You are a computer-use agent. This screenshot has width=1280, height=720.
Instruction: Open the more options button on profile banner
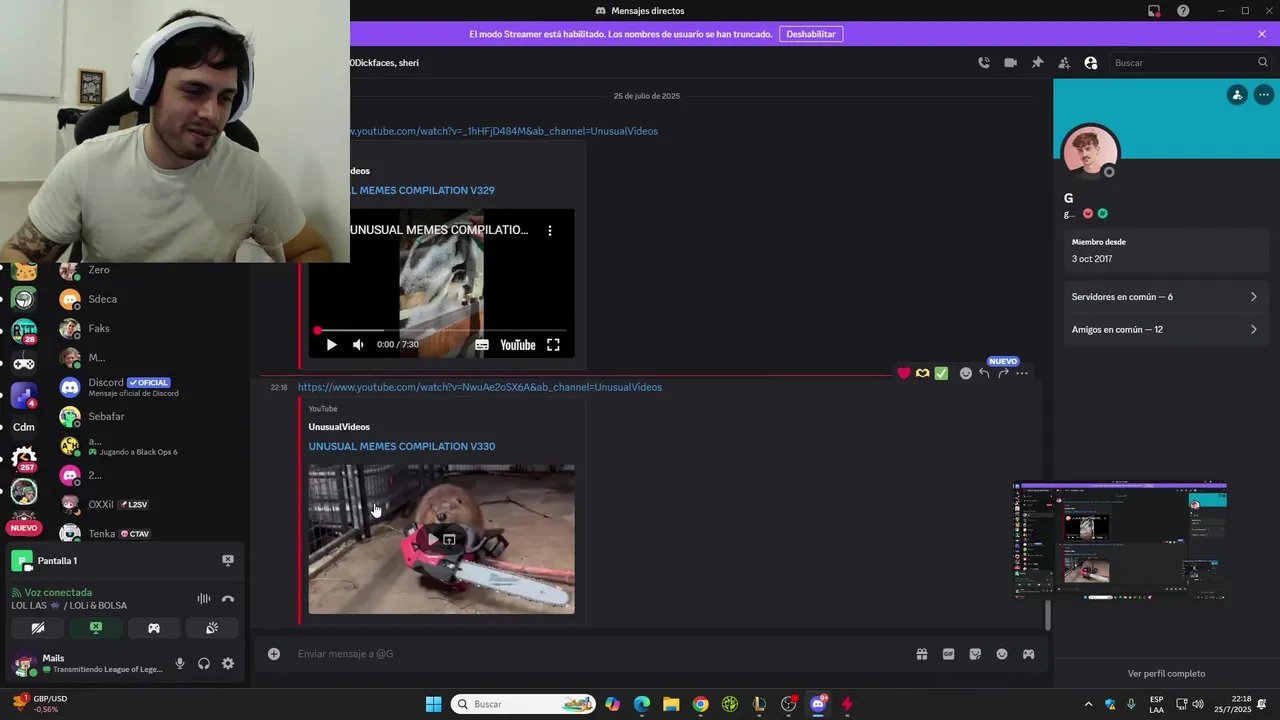(x=1264, y=95)
